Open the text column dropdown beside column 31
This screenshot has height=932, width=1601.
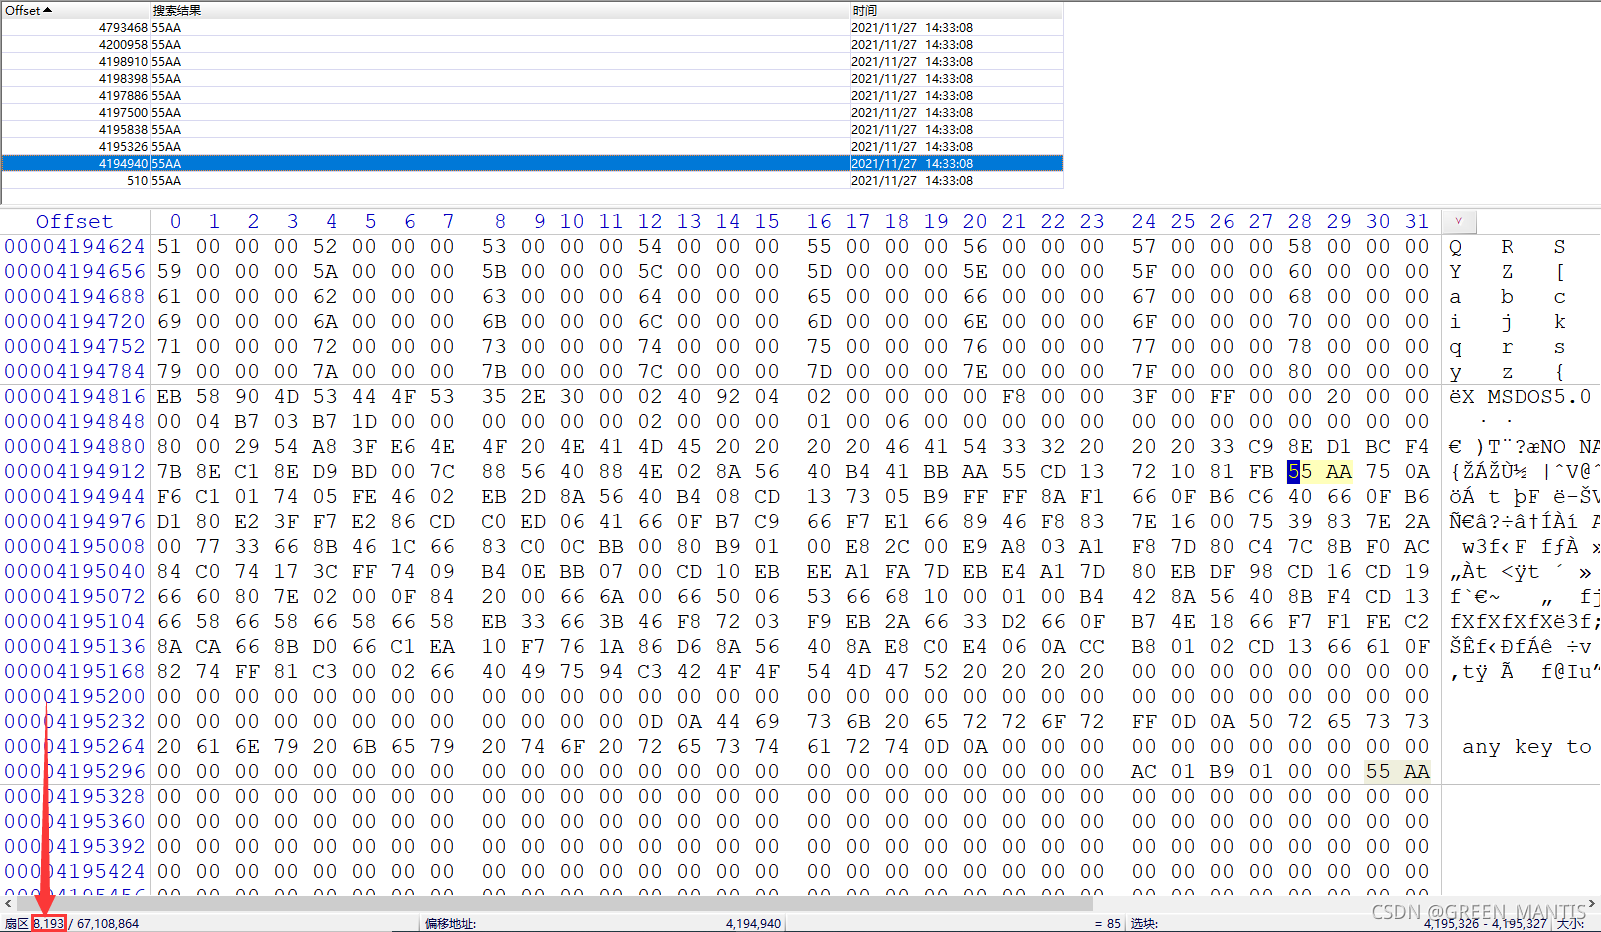[1459, 221]
